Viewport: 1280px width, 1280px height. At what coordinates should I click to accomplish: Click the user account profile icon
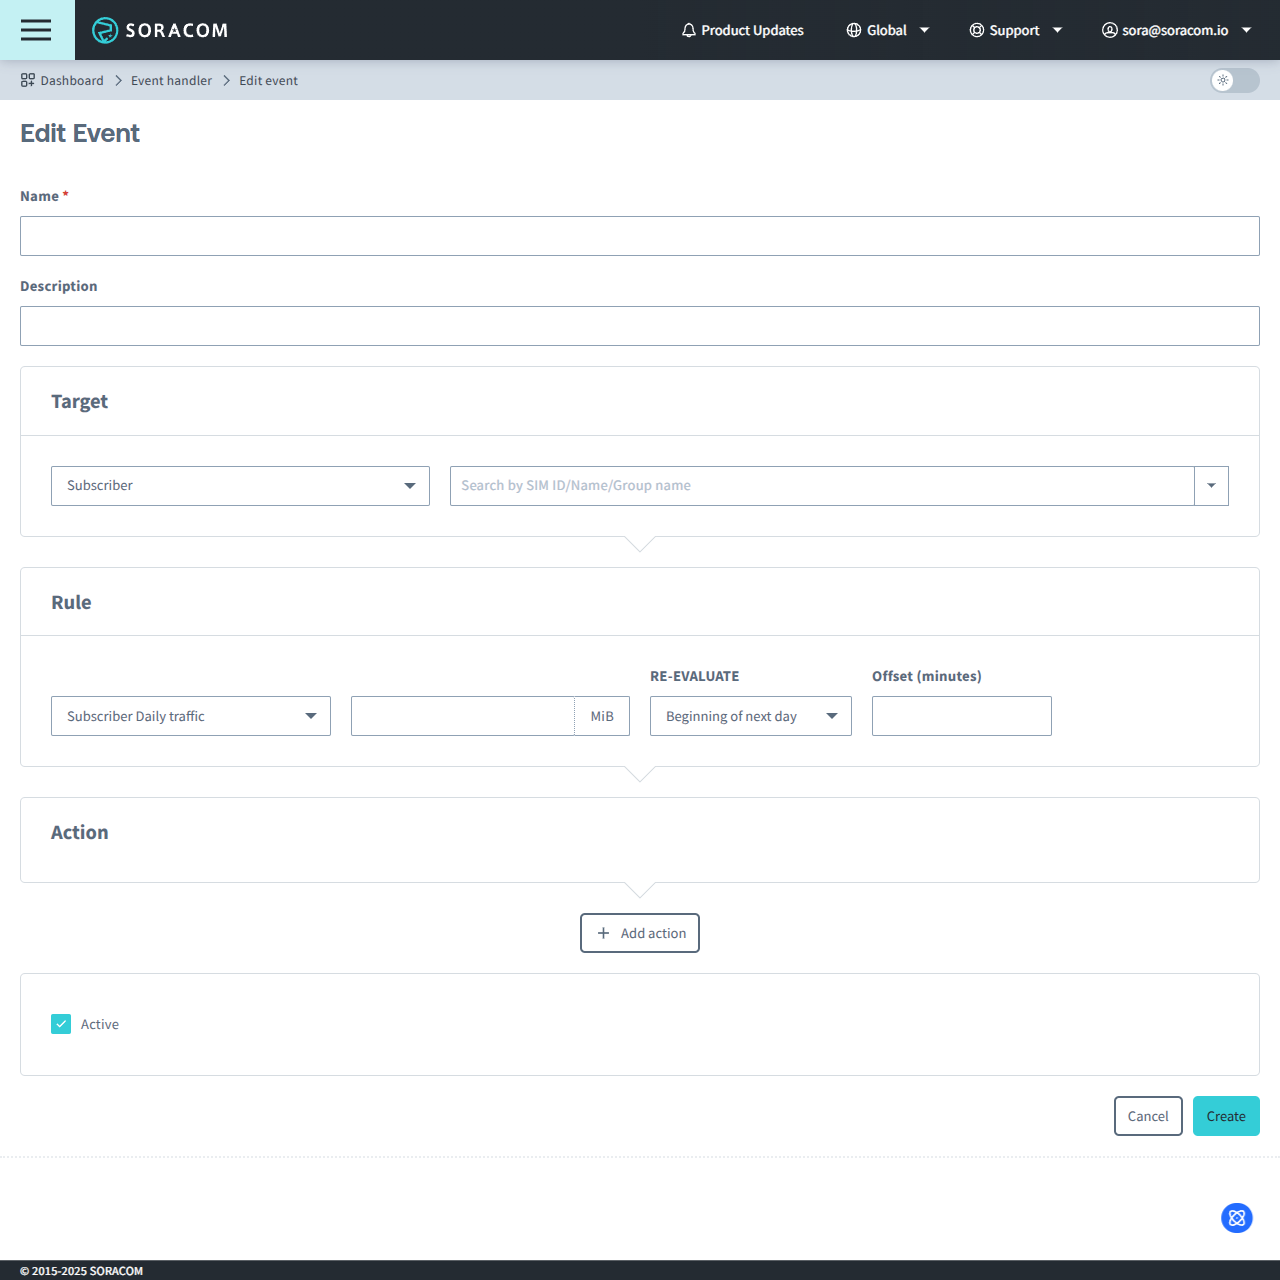point(1109,30)
